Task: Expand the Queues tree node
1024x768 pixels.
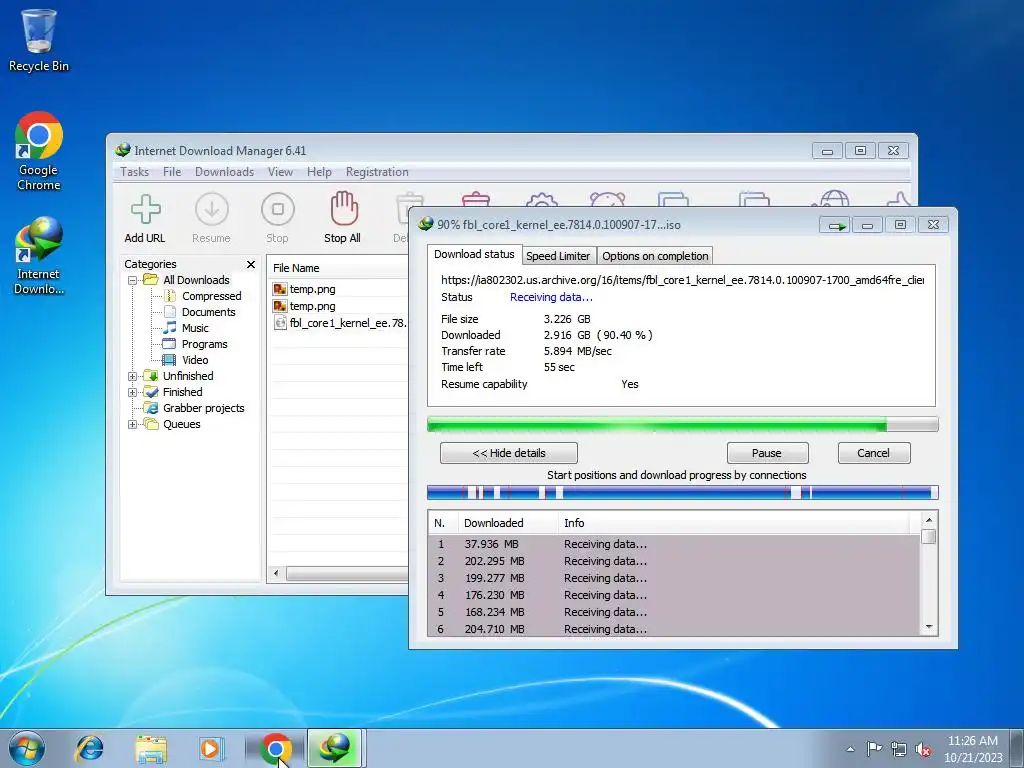Action: pyautogui.click(x=132, y=424)
